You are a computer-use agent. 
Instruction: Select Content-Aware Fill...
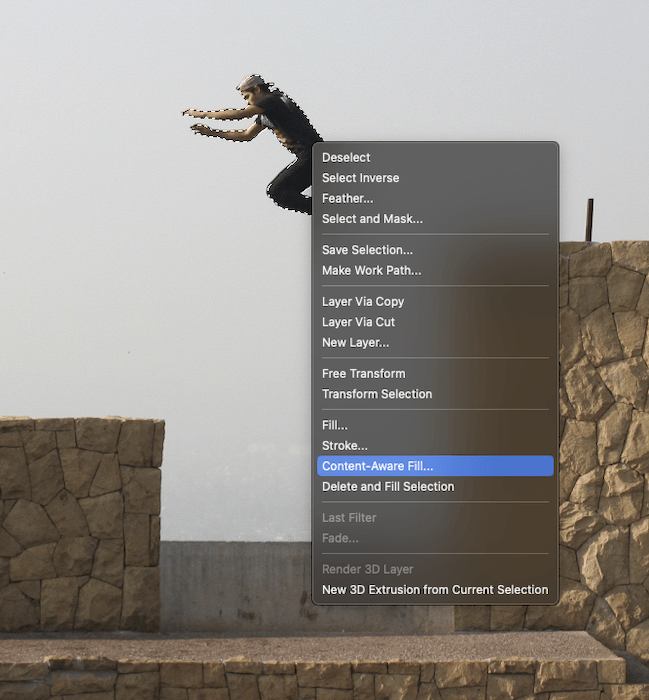(x=435, y=466)
